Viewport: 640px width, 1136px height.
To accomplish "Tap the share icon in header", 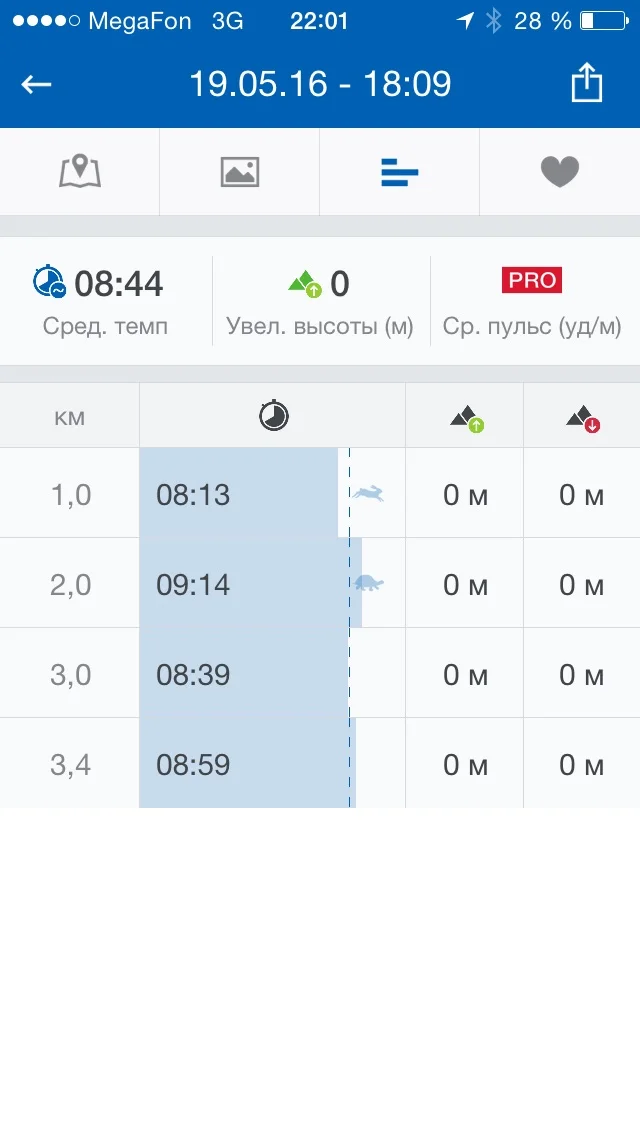I will [x=587, y=83].
